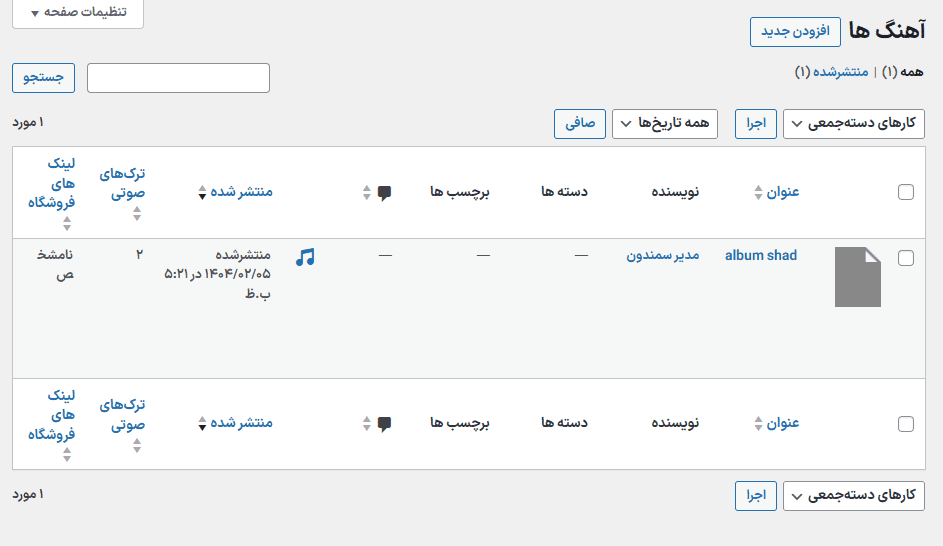This screenshot has width=943, height=546.
Task: Click the comments sort arrows in footer
Action: (x=367, y=424)
